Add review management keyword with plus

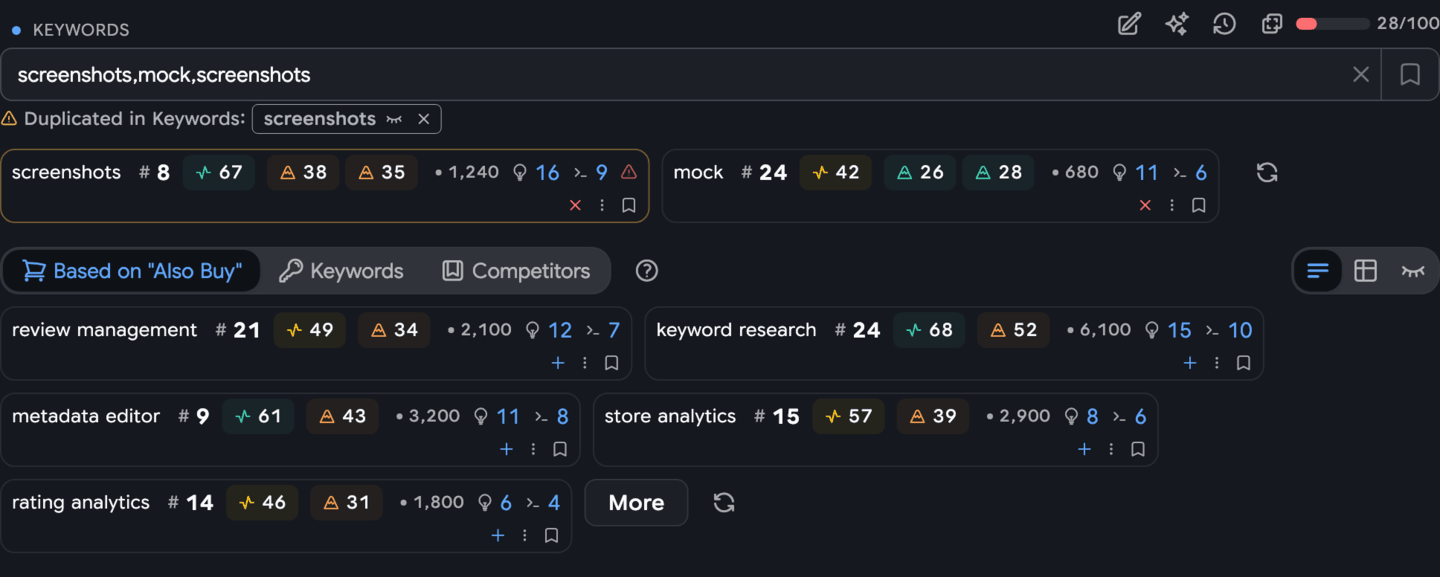[558, 363]
